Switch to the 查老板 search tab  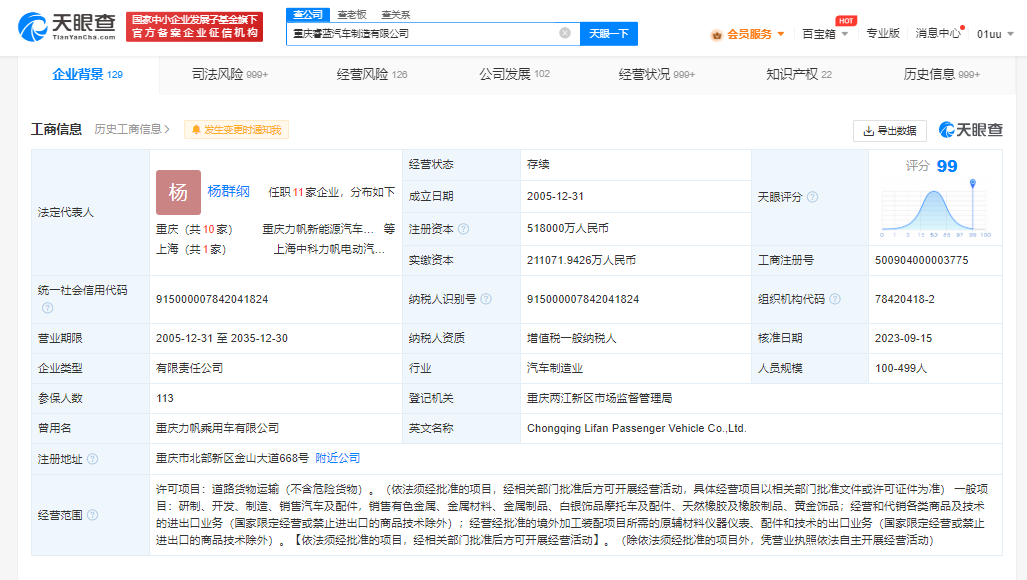tap(352, 14)
